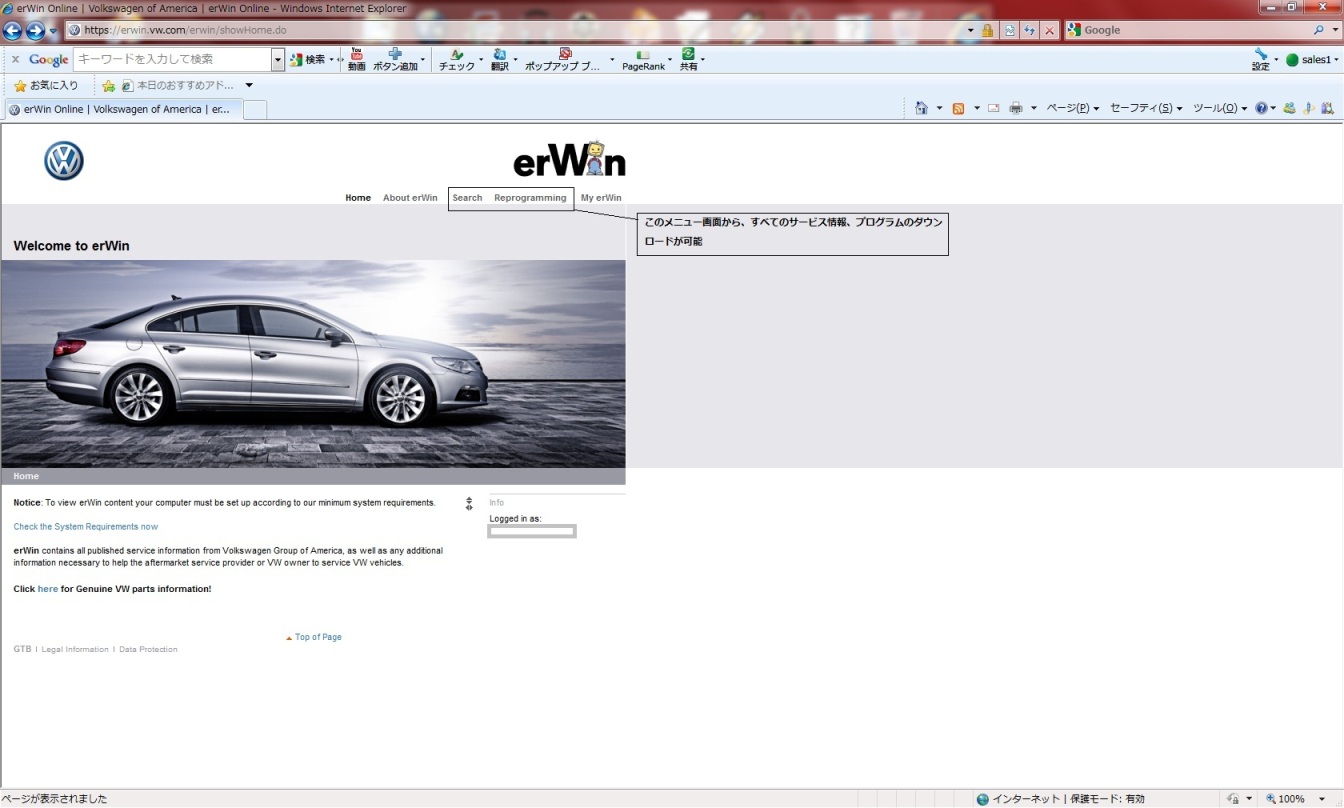Open the セーフティ(S) menu
Screen dimensions: 1344x808
[1146, 108]
